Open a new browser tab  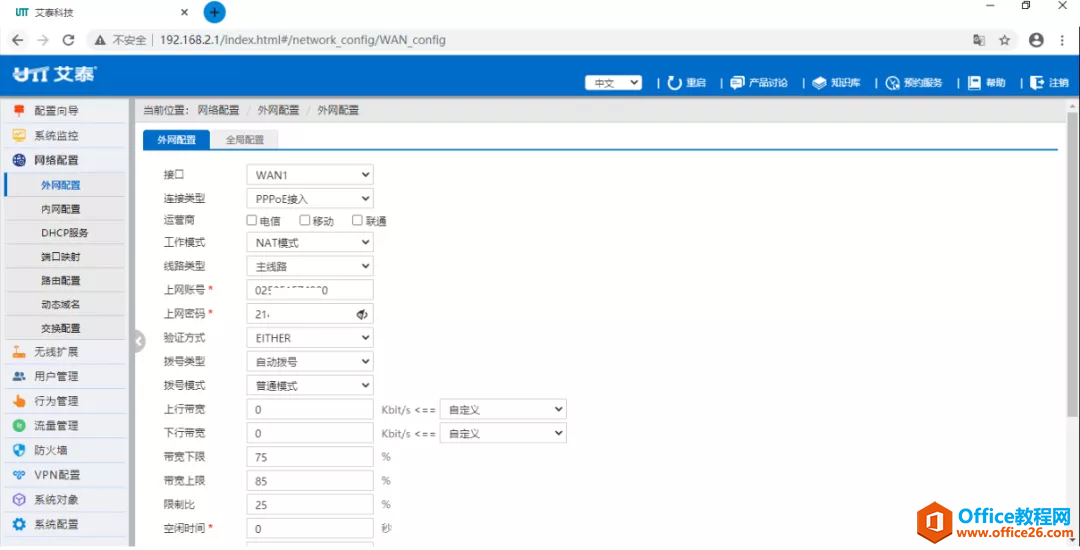point(214,12)
